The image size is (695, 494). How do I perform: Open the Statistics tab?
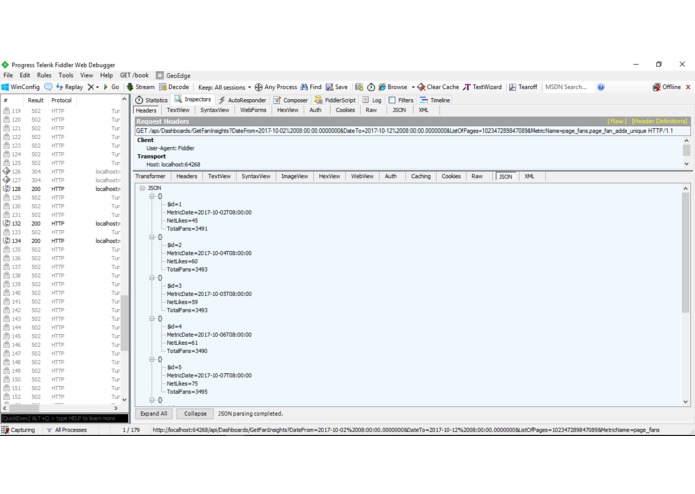coord(152,100)
